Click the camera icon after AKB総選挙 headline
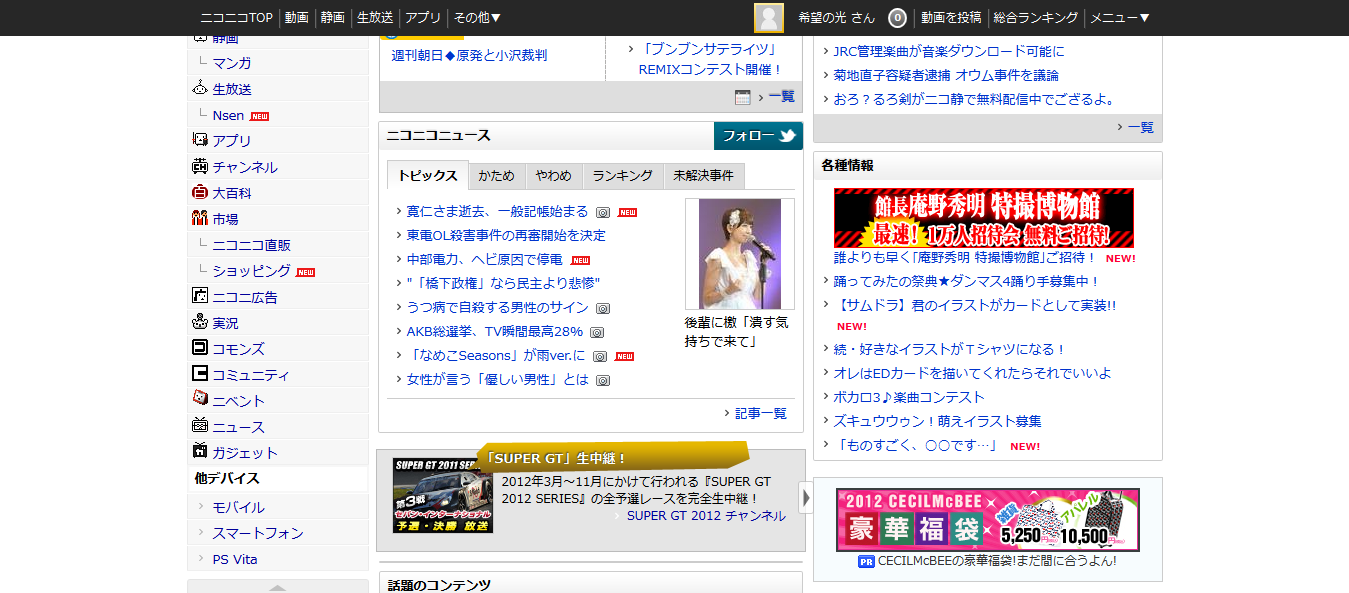Image resolution: width=1349 pixels, height=593 pixels. coord(597,332)
